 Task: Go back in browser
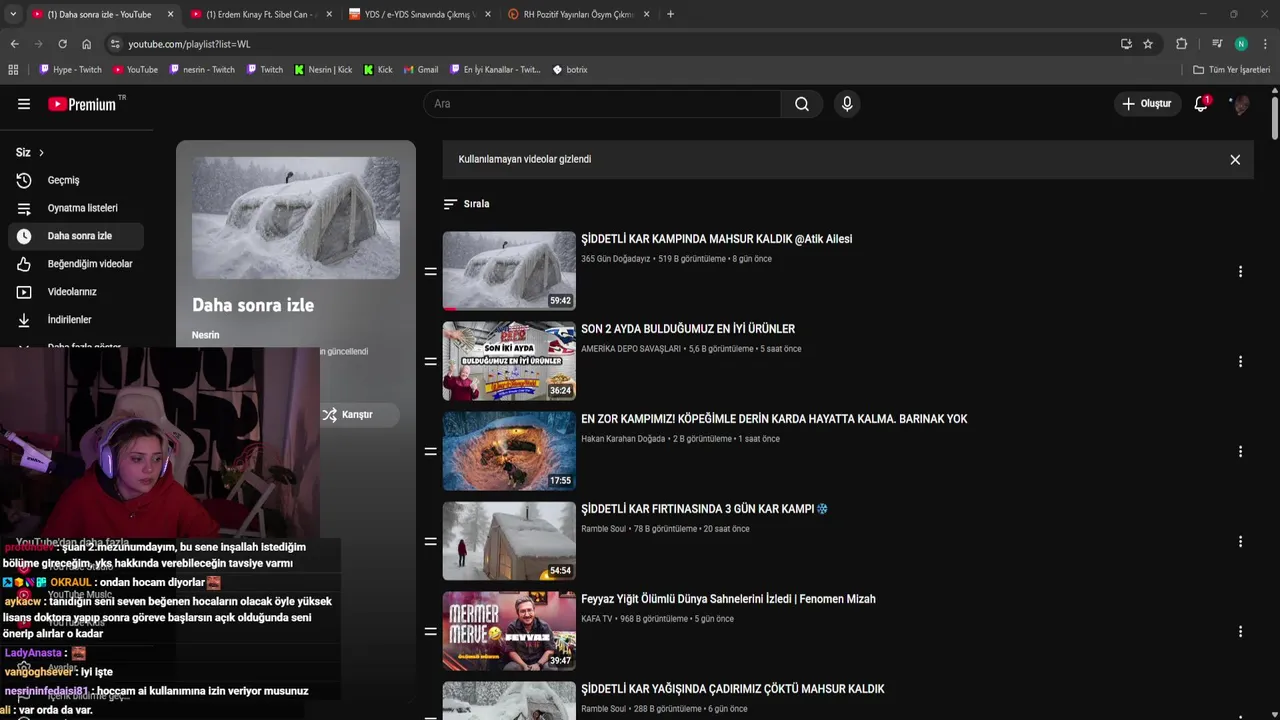[x=14, y=44]
